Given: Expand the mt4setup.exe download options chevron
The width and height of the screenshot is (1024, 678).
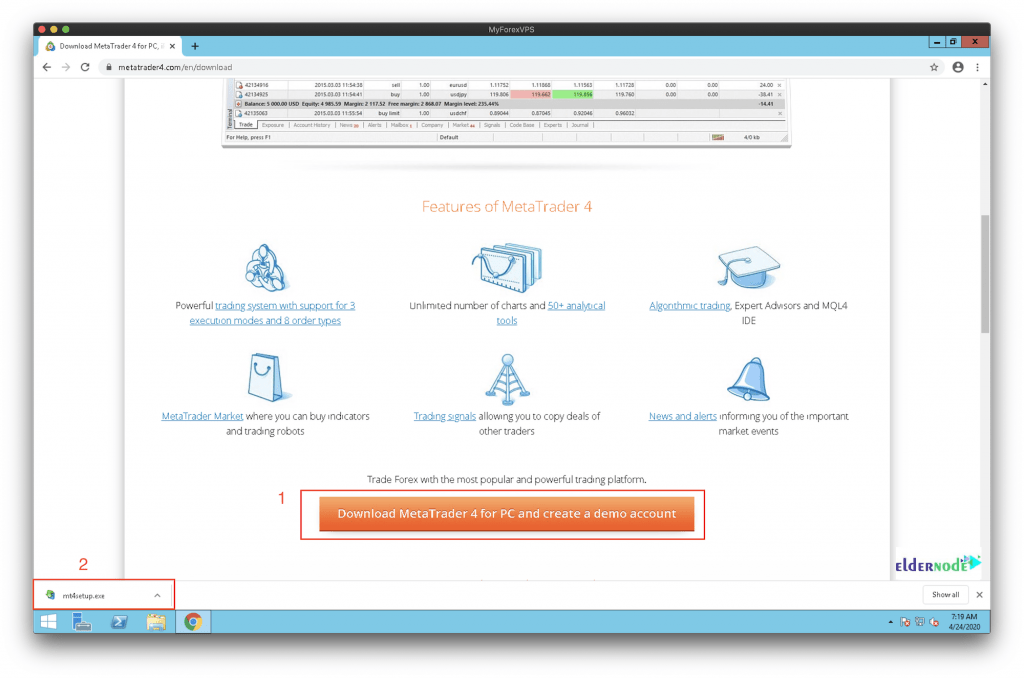Looking at the screenshot, I should (x=157, y=596).
